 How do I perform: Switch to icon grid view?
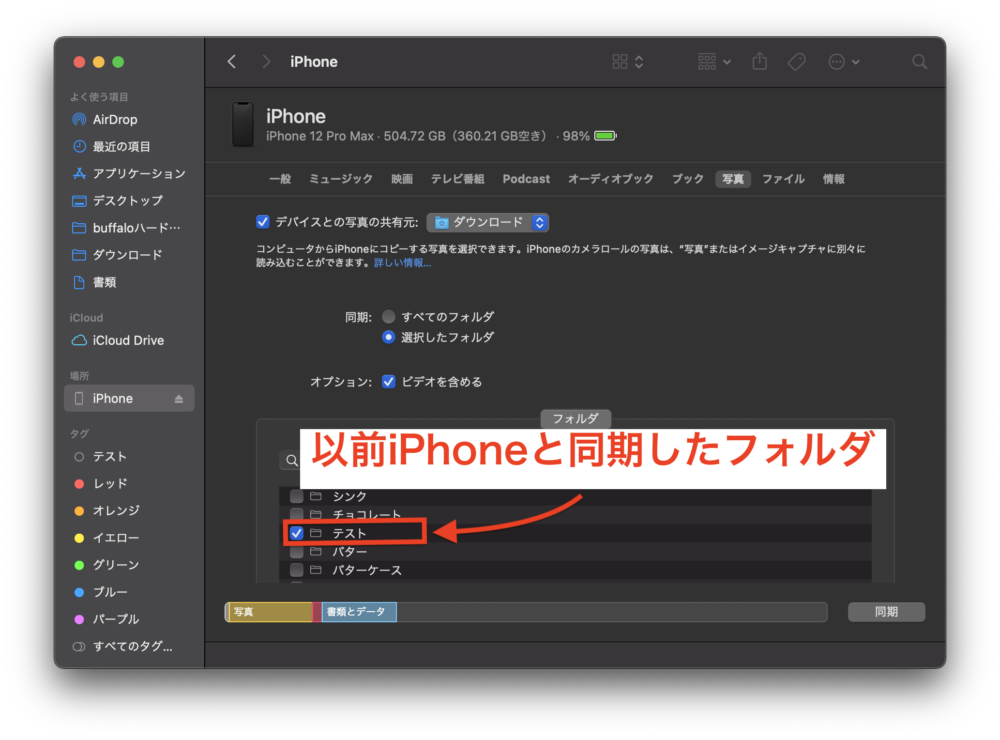point(628,62)
